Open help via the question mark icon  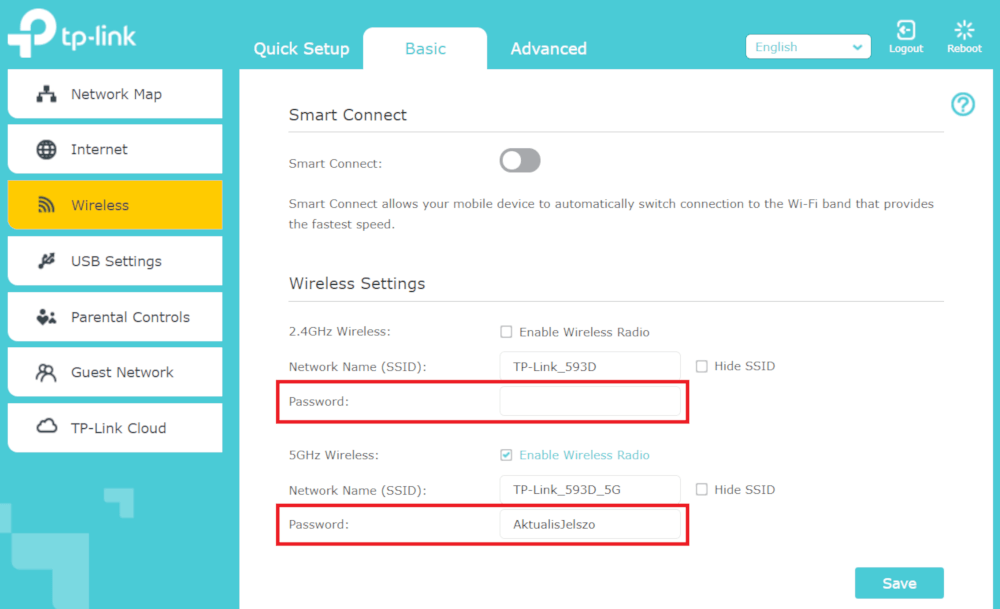pos(962,104)
